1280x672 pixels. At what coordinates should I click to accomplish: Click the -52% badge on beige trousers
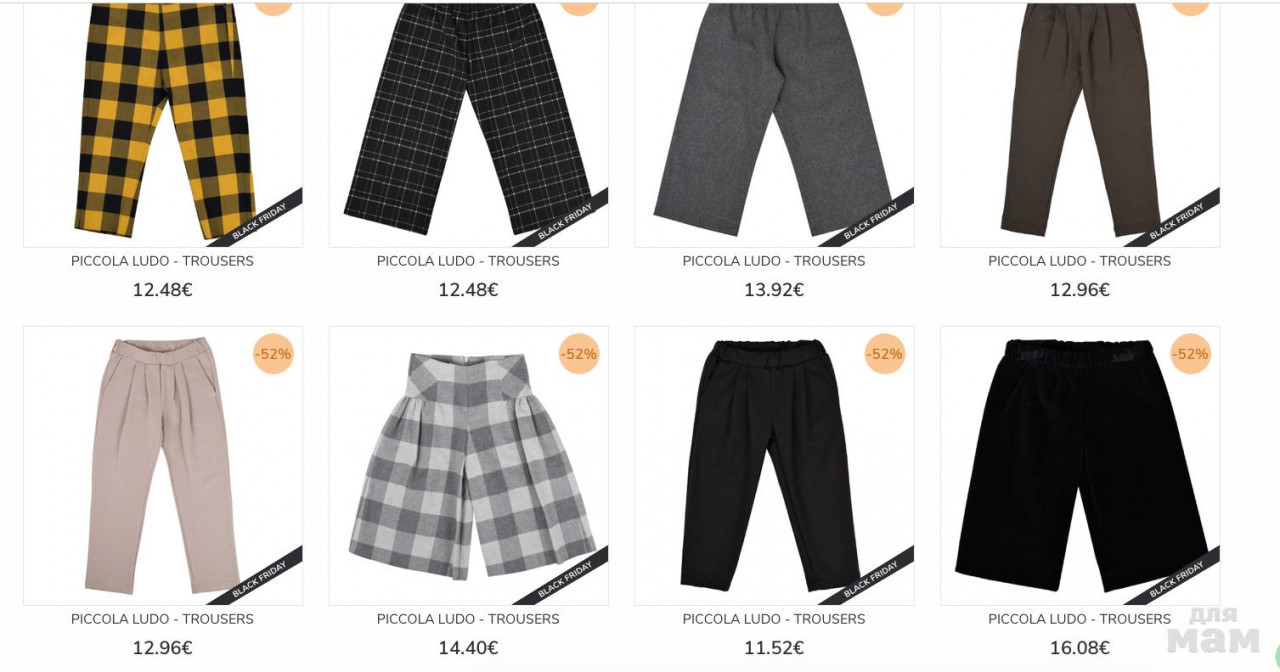(273, 354)
